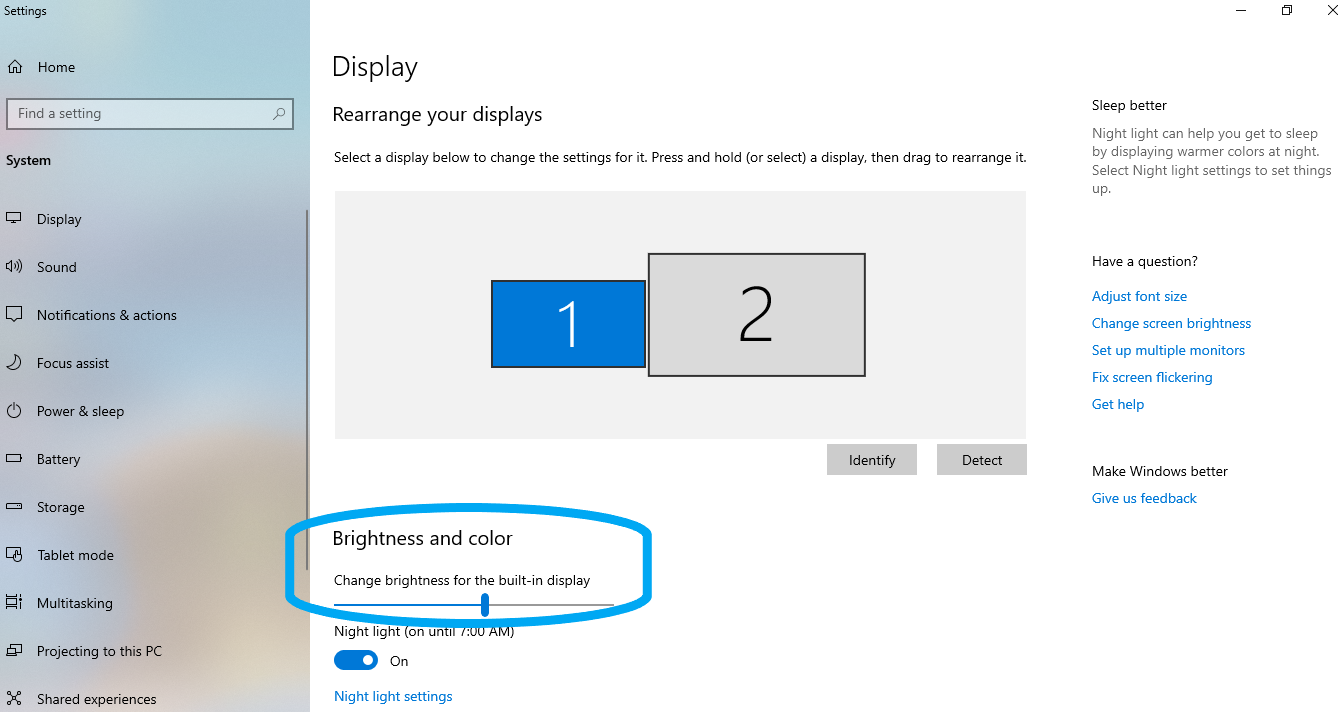
Task: Minimize the Settings window
Action: (1240, 11)
